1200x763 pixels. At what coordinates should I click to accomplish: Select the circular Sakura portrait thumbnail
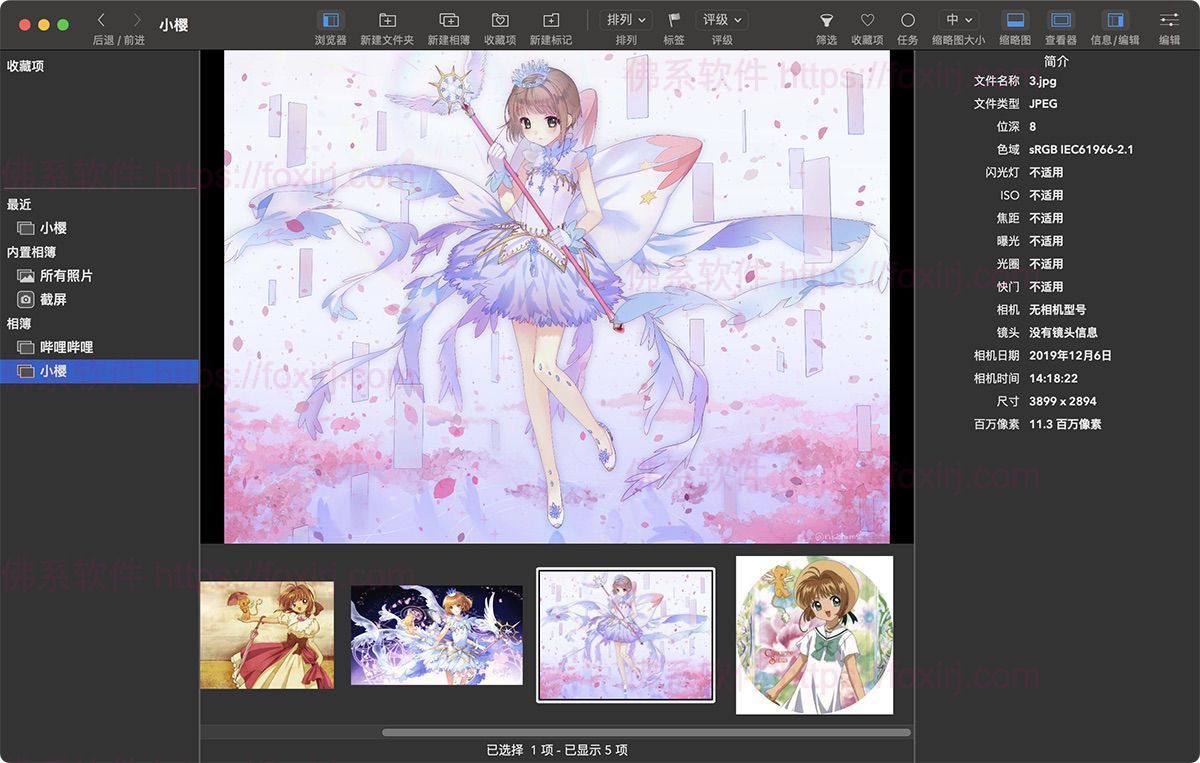pyautogui.click(x=814, y=633)
